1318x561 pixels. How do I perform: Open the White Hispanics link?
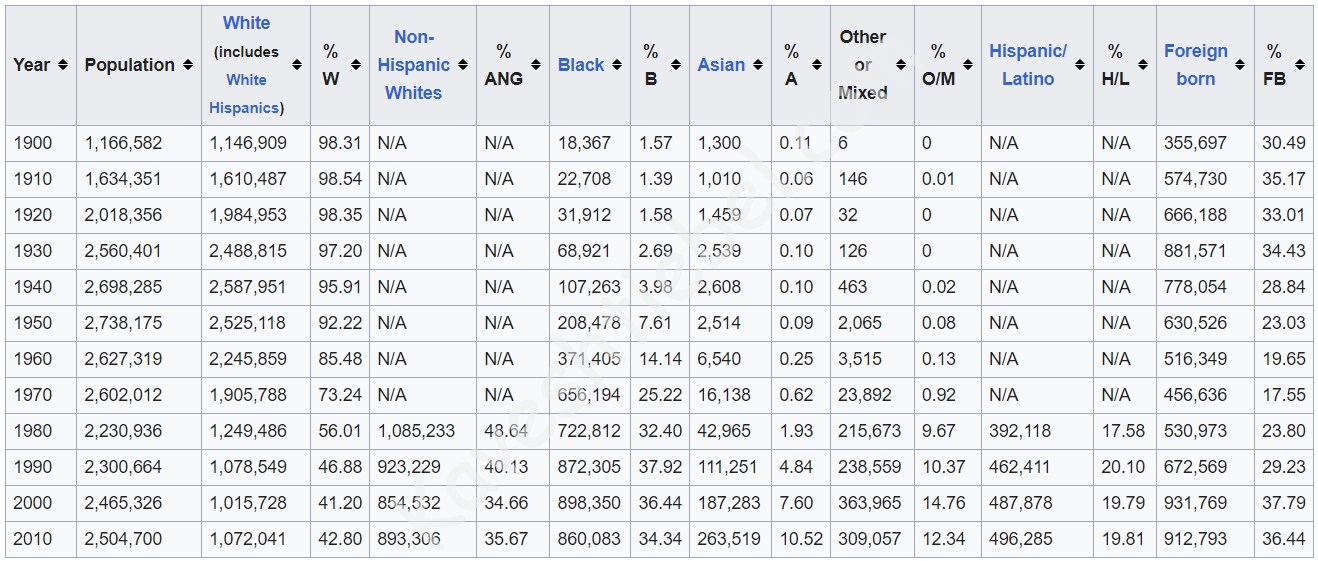246,94
